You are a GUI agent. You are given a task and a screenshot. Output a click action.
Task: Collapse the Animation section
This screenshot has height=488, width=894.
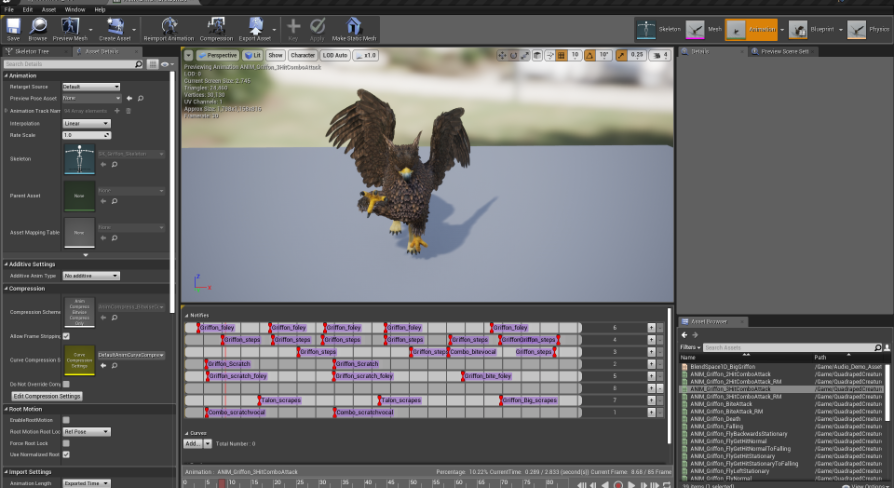click(x=6, y=75)
